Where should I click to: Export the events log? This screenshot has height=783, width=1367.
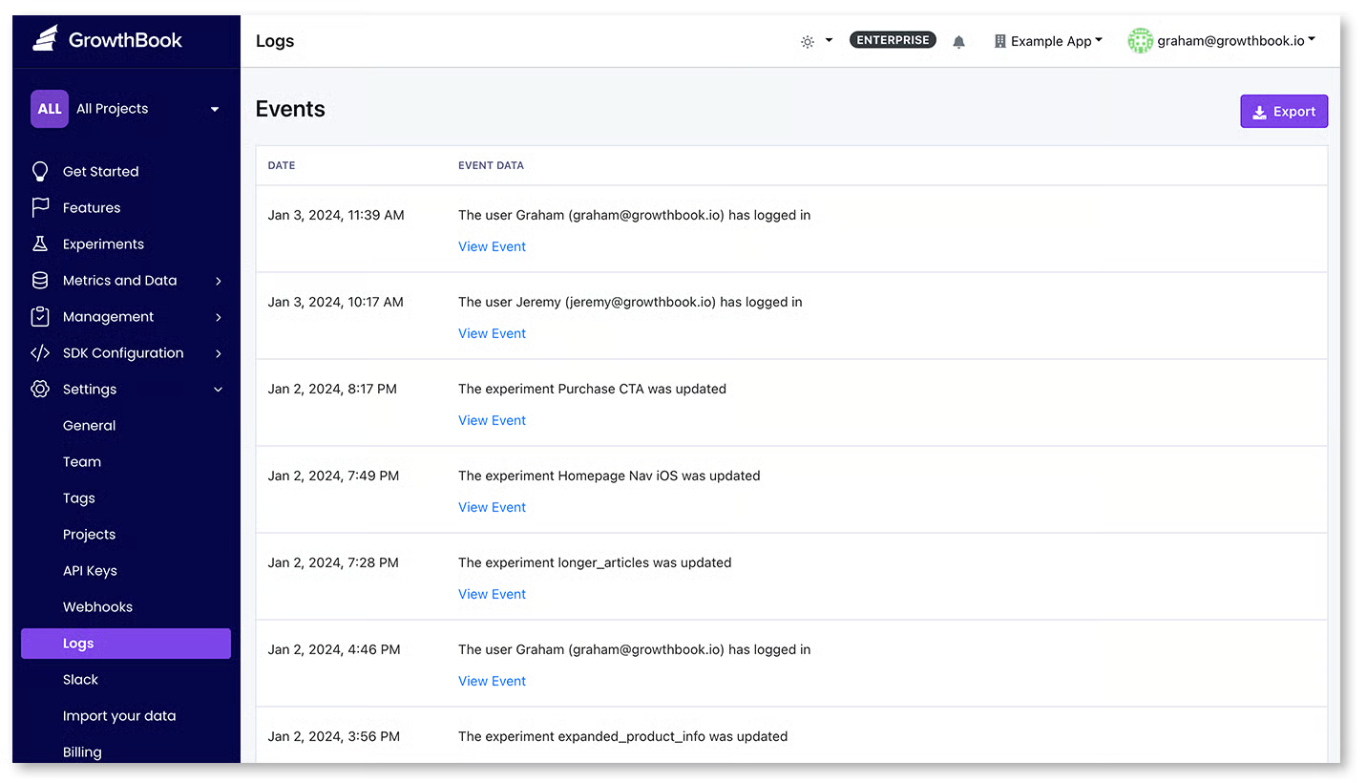pos(1284,112)
